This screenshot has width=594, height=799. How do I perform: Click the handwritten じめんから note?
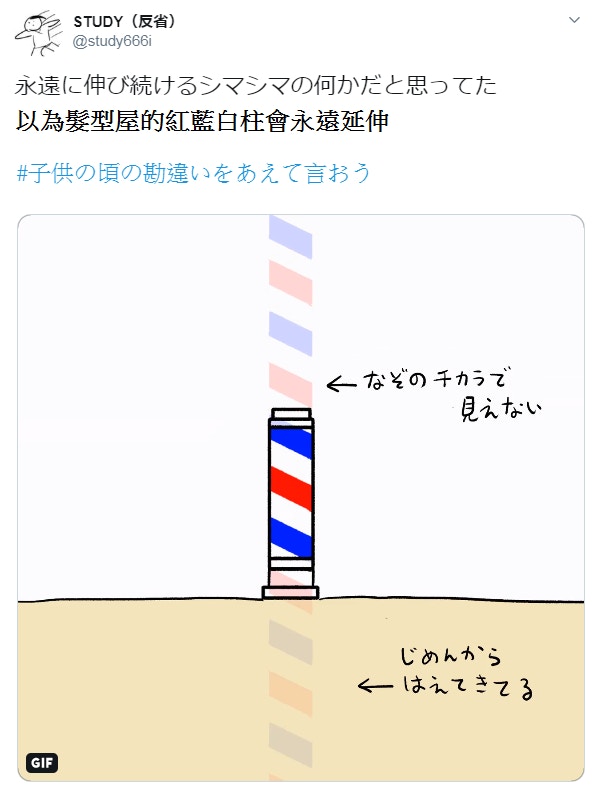(451, 655)
